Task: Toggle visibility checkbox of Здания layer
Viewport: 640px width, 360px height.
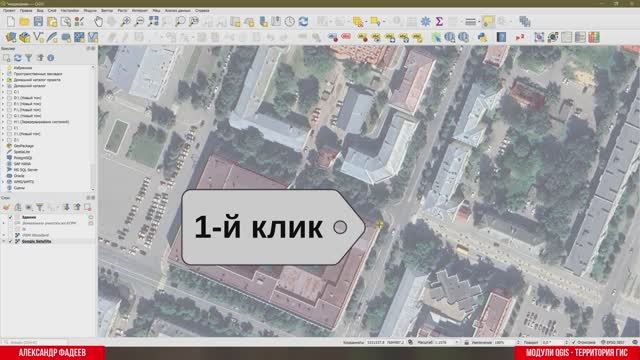Action: [x=11, y=217]
